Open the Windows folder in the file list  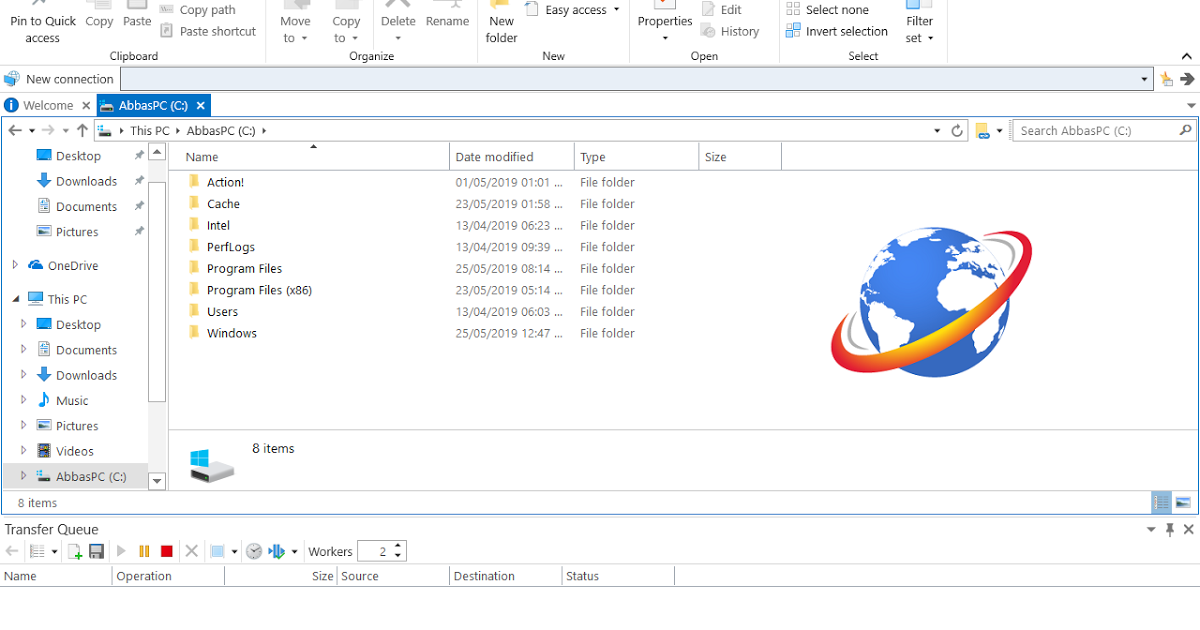click(231, 332)
